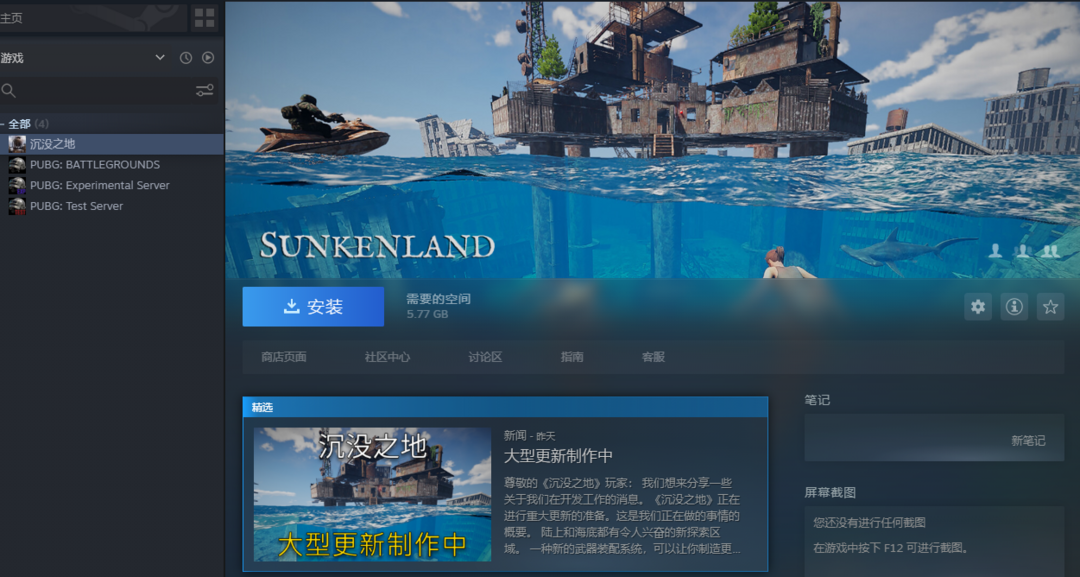Click the clock icon to sort by recent
This screenshot has height=577, width=1080.
tap(186, 58)
